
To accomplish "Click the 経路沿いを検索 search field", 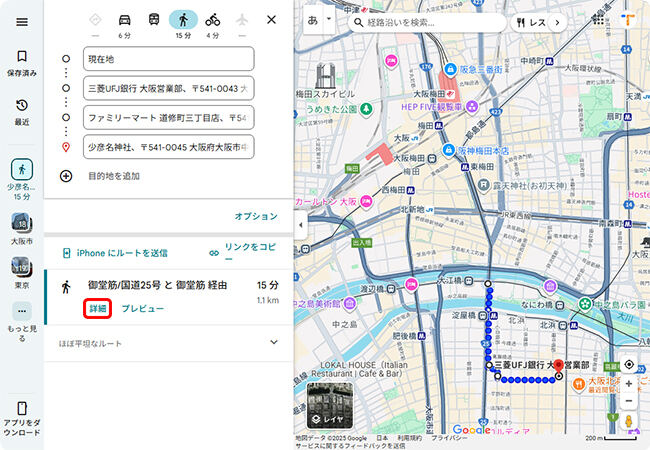I will [427, 22].
